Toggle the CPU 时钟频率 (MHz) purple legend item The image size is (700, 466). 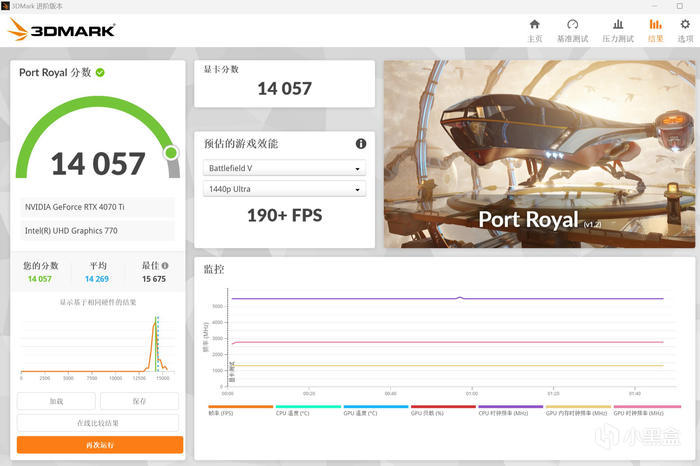[511, 410]
